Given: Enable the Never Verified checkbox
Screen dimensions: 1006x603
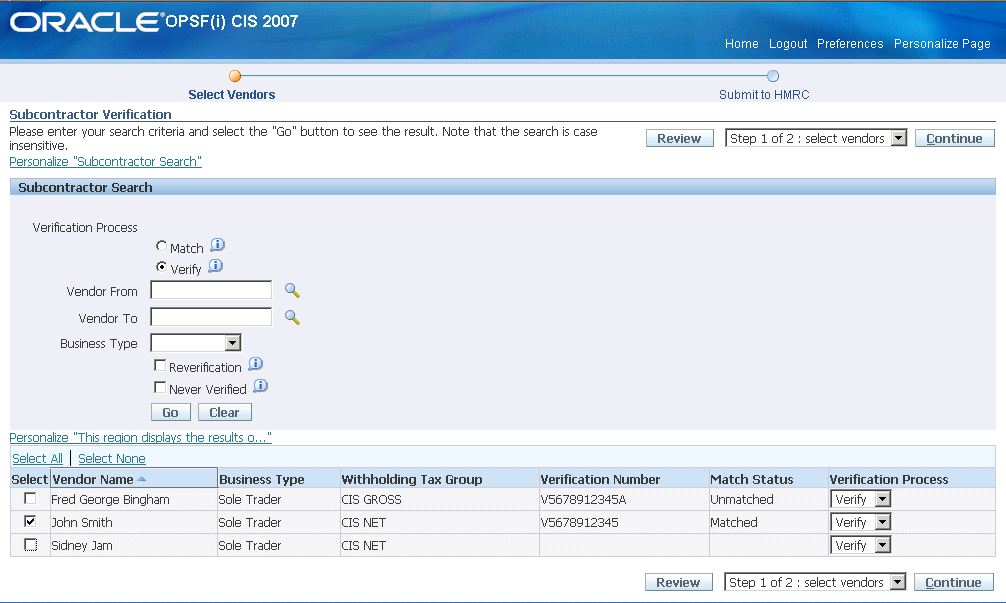Looking at the screenshot, I should tap(160, 387).
